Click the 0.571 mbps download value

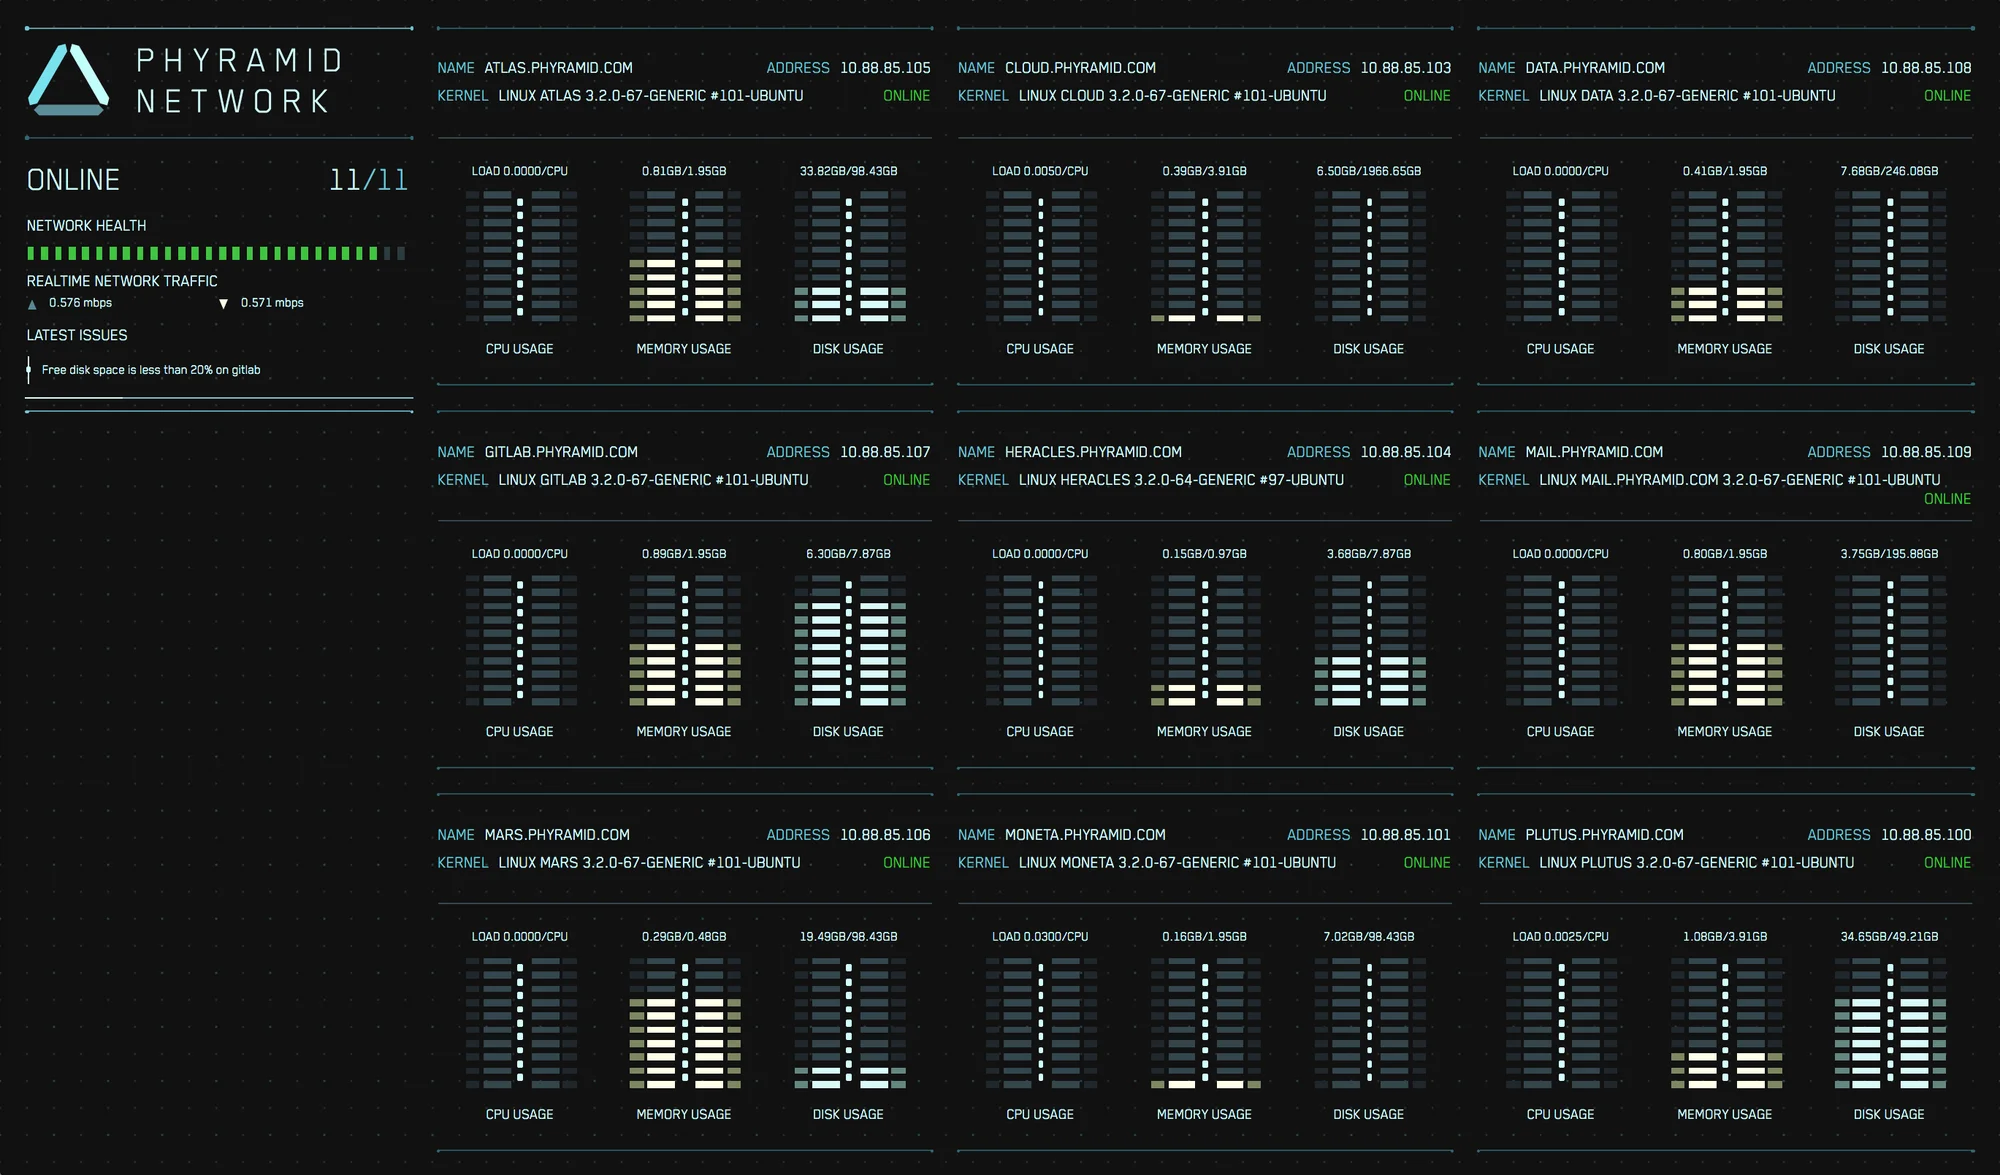tap(272, 303)
